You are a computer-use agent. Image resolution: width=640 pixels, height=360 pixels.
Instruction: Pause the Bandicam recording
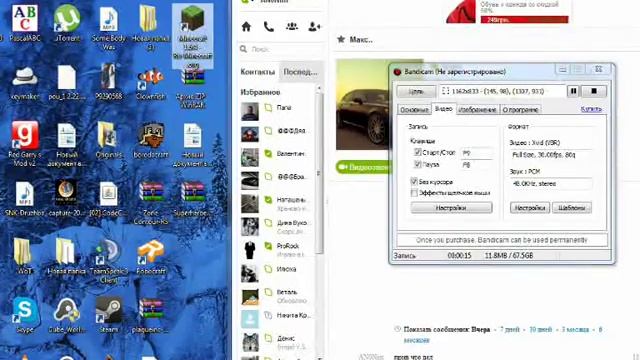tap(573, 91)
